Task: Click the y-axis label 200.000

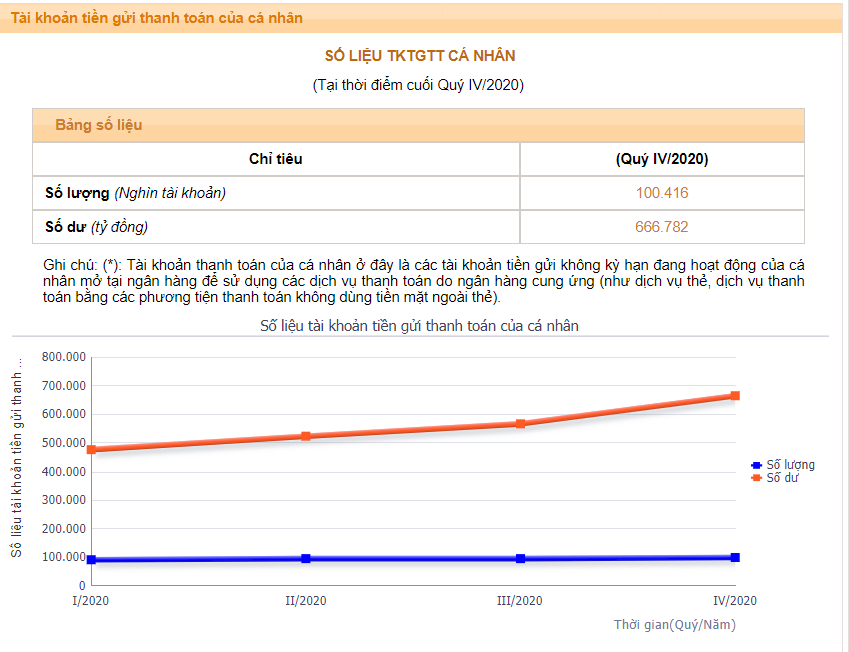Action: (x=64, y=529)
